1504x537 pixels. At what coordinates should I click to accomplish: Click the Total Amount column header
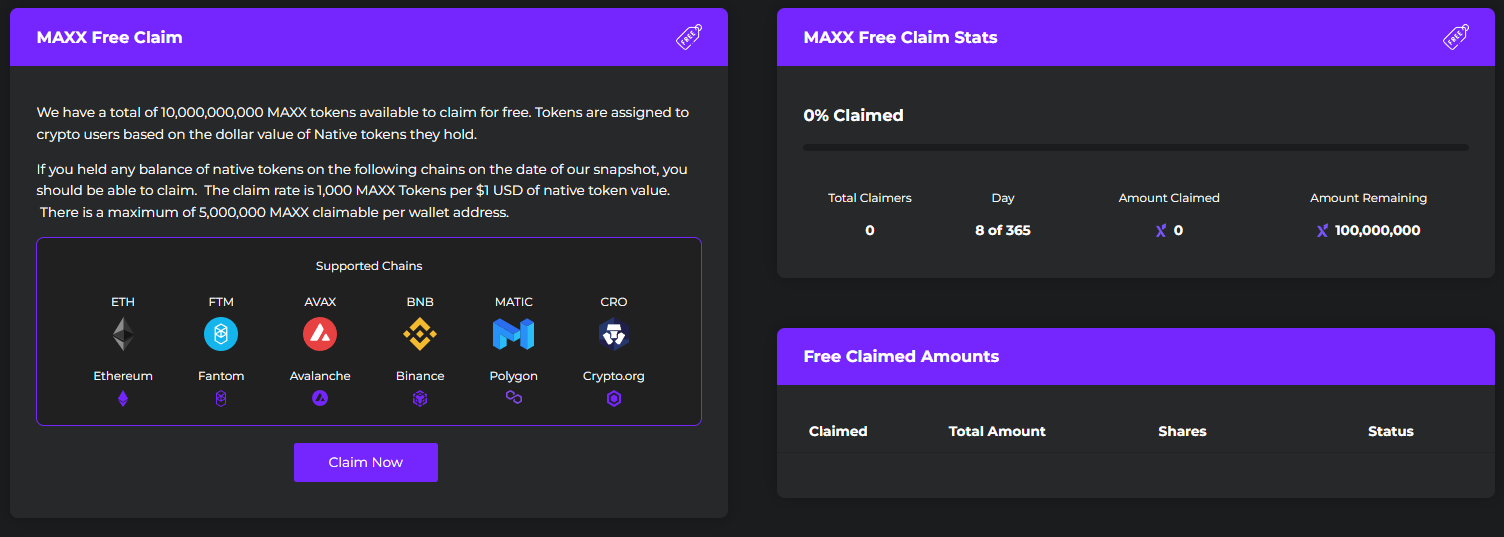coord(997,431)
